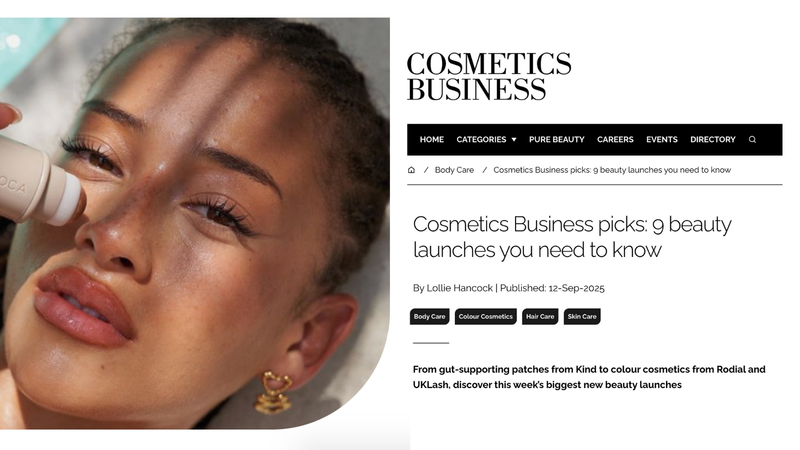Screen dimensions: 800x450
Task: Select the Body Care breadcrumb link
Action: click(454, 170)
